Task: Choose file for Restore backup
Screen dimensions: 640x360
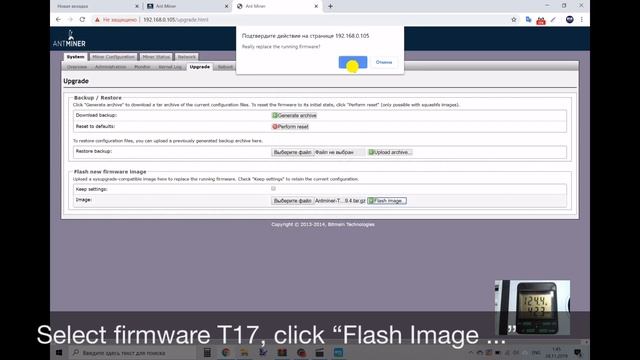Action: 292,152
